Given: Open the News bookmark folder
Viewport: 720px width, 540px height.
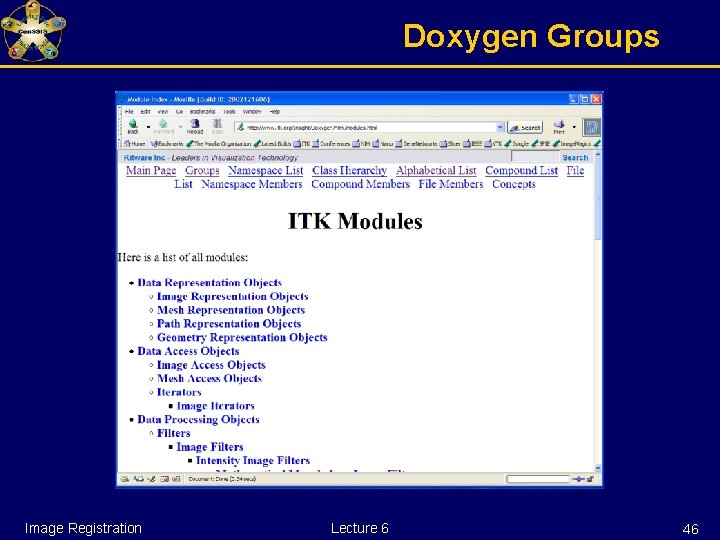Looking at the screenshot, I should [x=382, y=144].
